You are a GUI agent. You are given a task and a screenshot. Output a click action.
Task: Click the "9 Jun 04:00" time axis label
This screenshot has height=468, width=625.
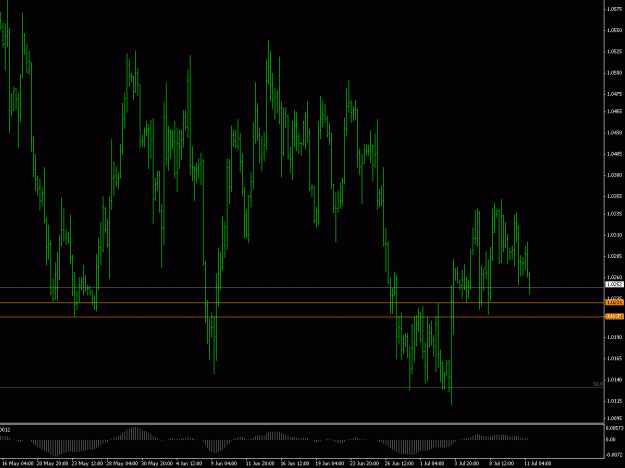(x=224, y=464)
